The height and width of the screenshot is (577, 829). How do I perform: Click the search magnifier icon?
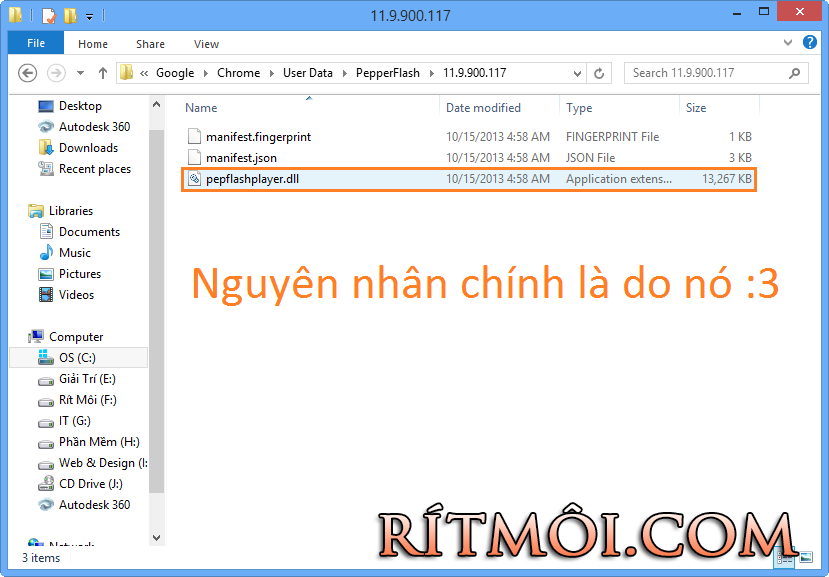794,73
